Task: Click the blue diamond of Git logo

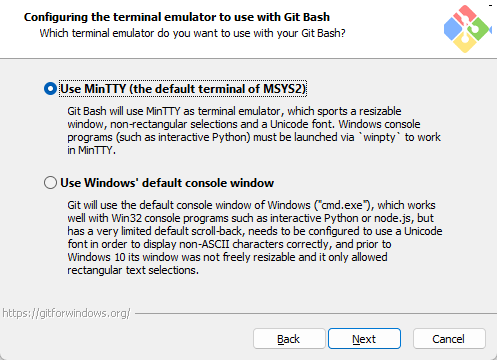Action: (453, 29)
